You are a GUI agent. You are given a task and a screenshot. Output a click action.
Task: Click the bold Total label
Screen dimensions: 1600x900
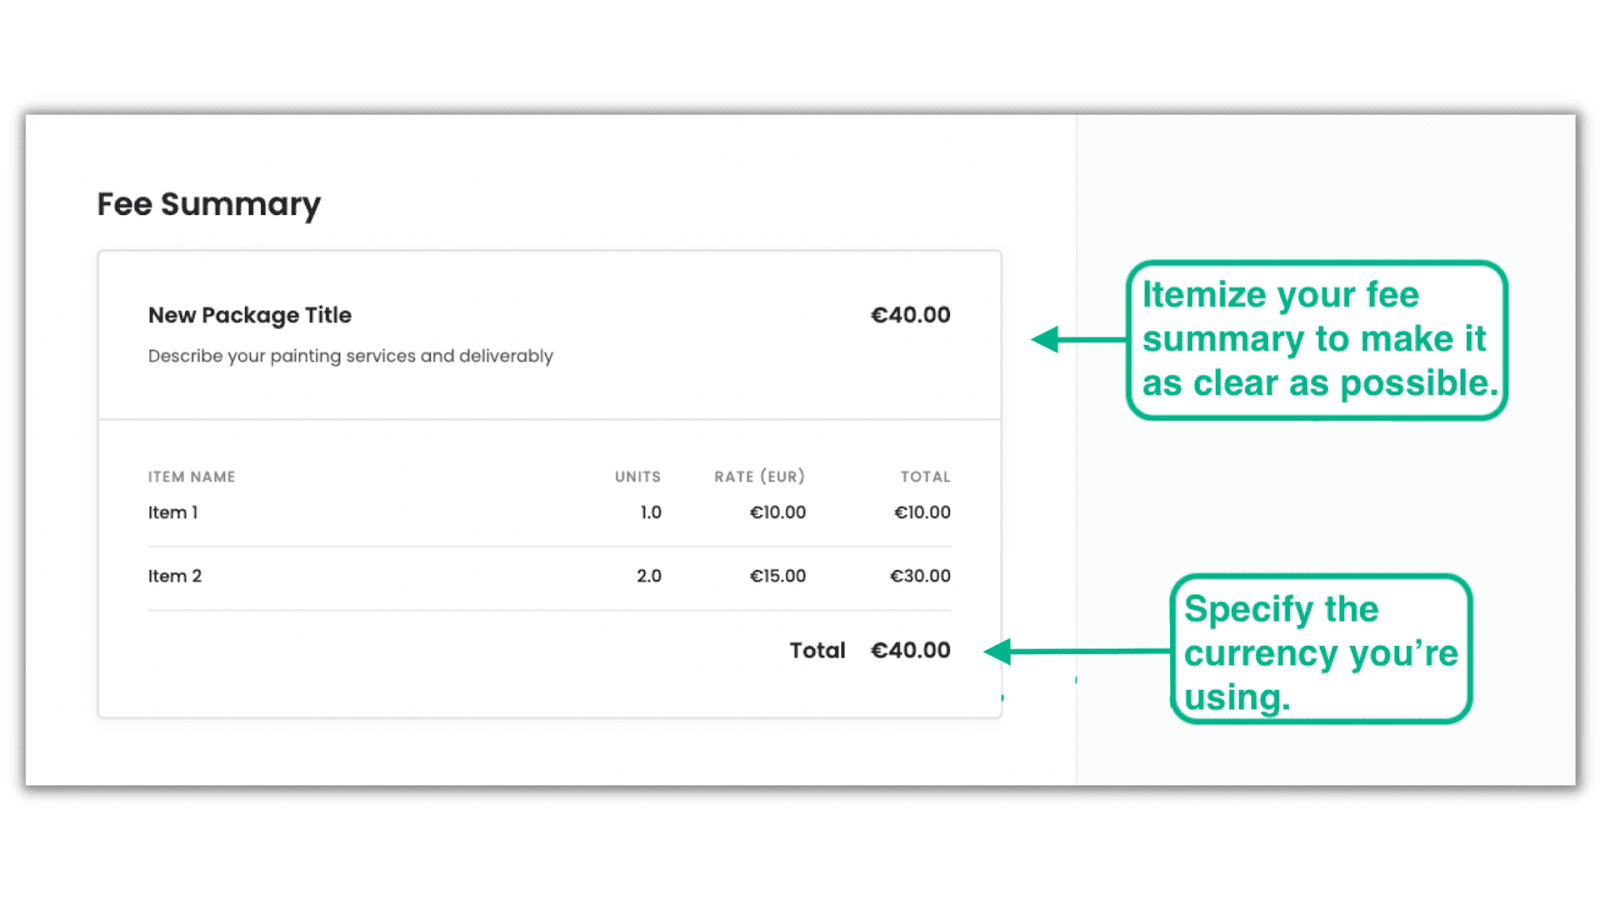[x=818, y=650]
